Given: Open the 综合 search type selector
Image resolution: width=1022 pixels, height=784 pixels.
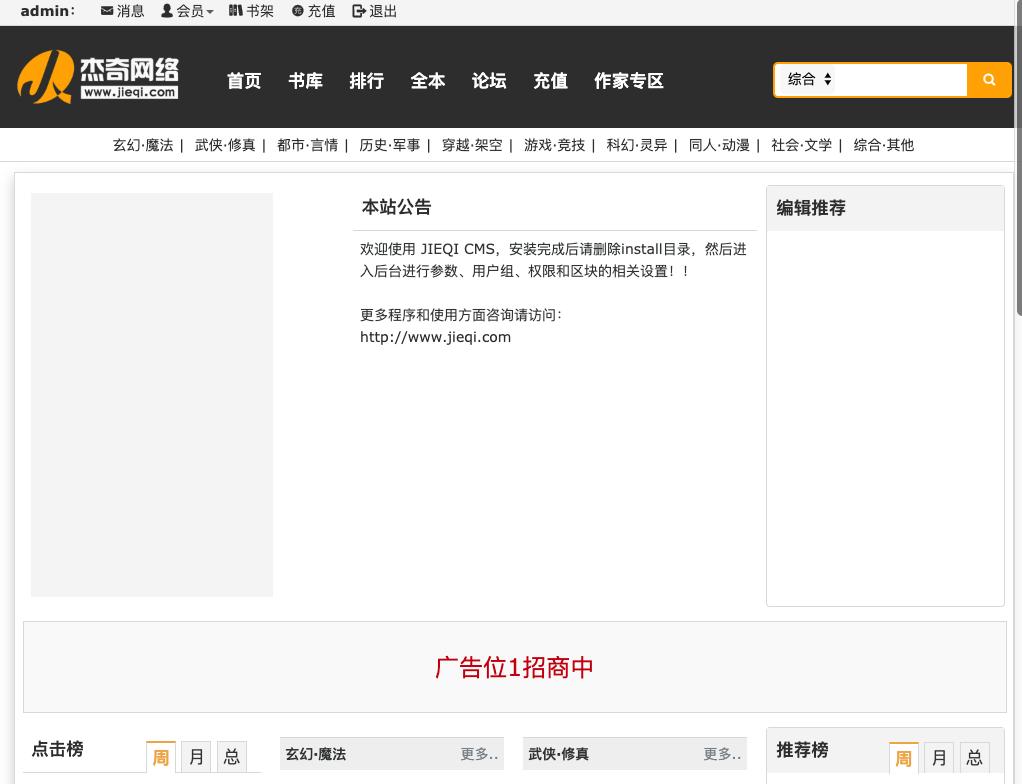Looking at the screenshot, I should (809, 80).
